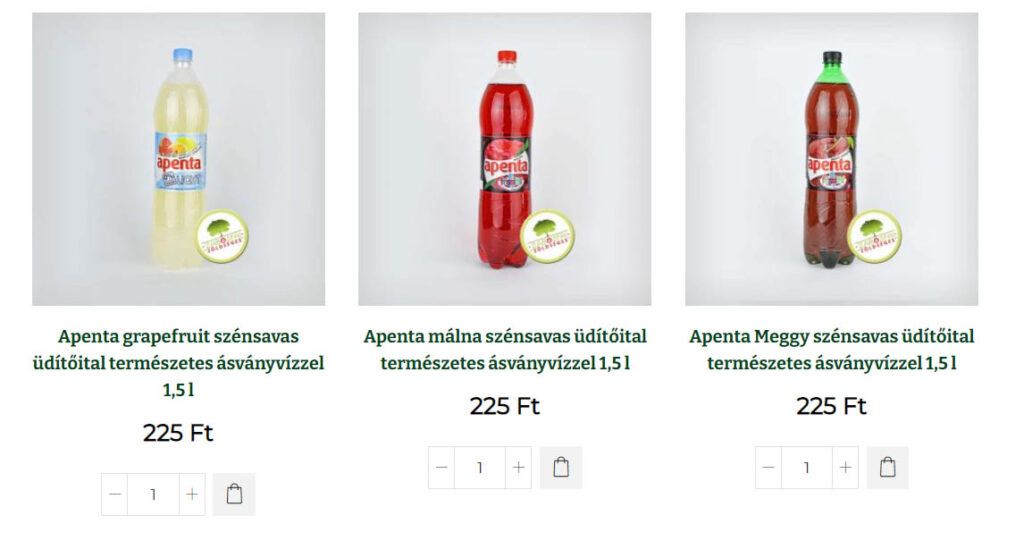Click the green tree badge on grapefruit product

point(222,236)
